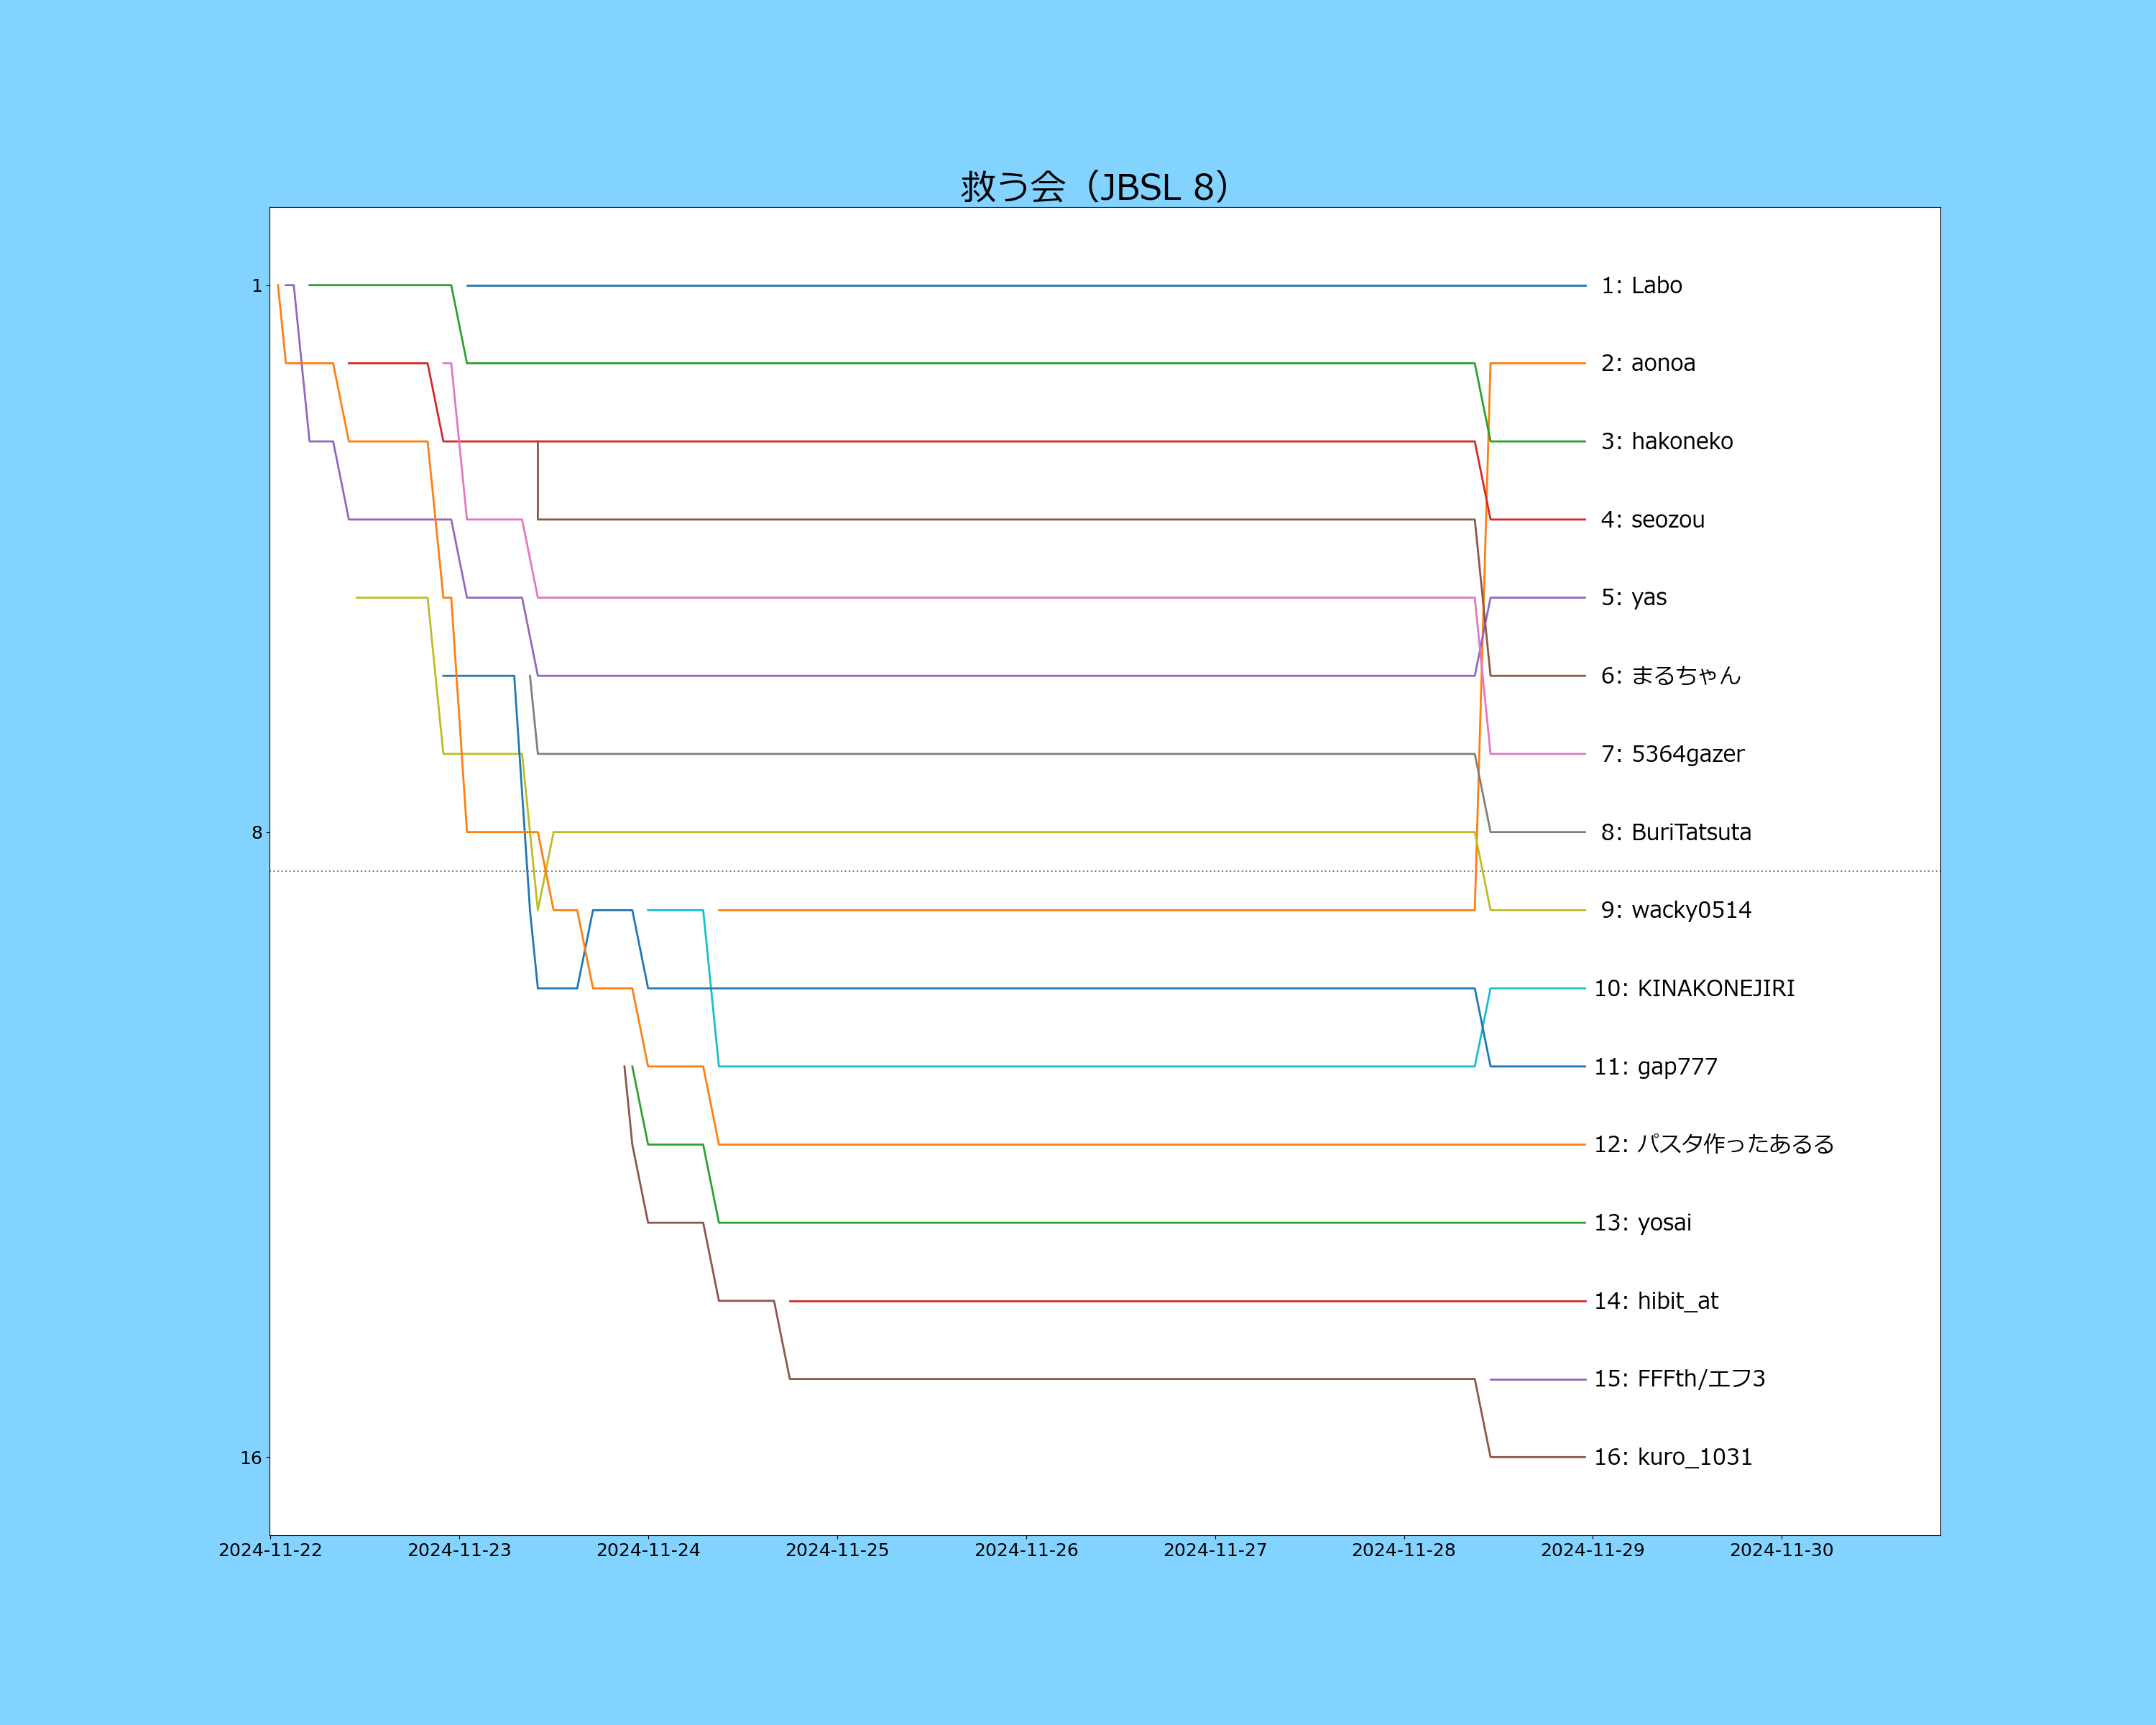The height and width of the screenshot is (1725, 2156).
Task: Click the chart title 救う会 (JBSL 8)
Action: (x=1094, y=187)
